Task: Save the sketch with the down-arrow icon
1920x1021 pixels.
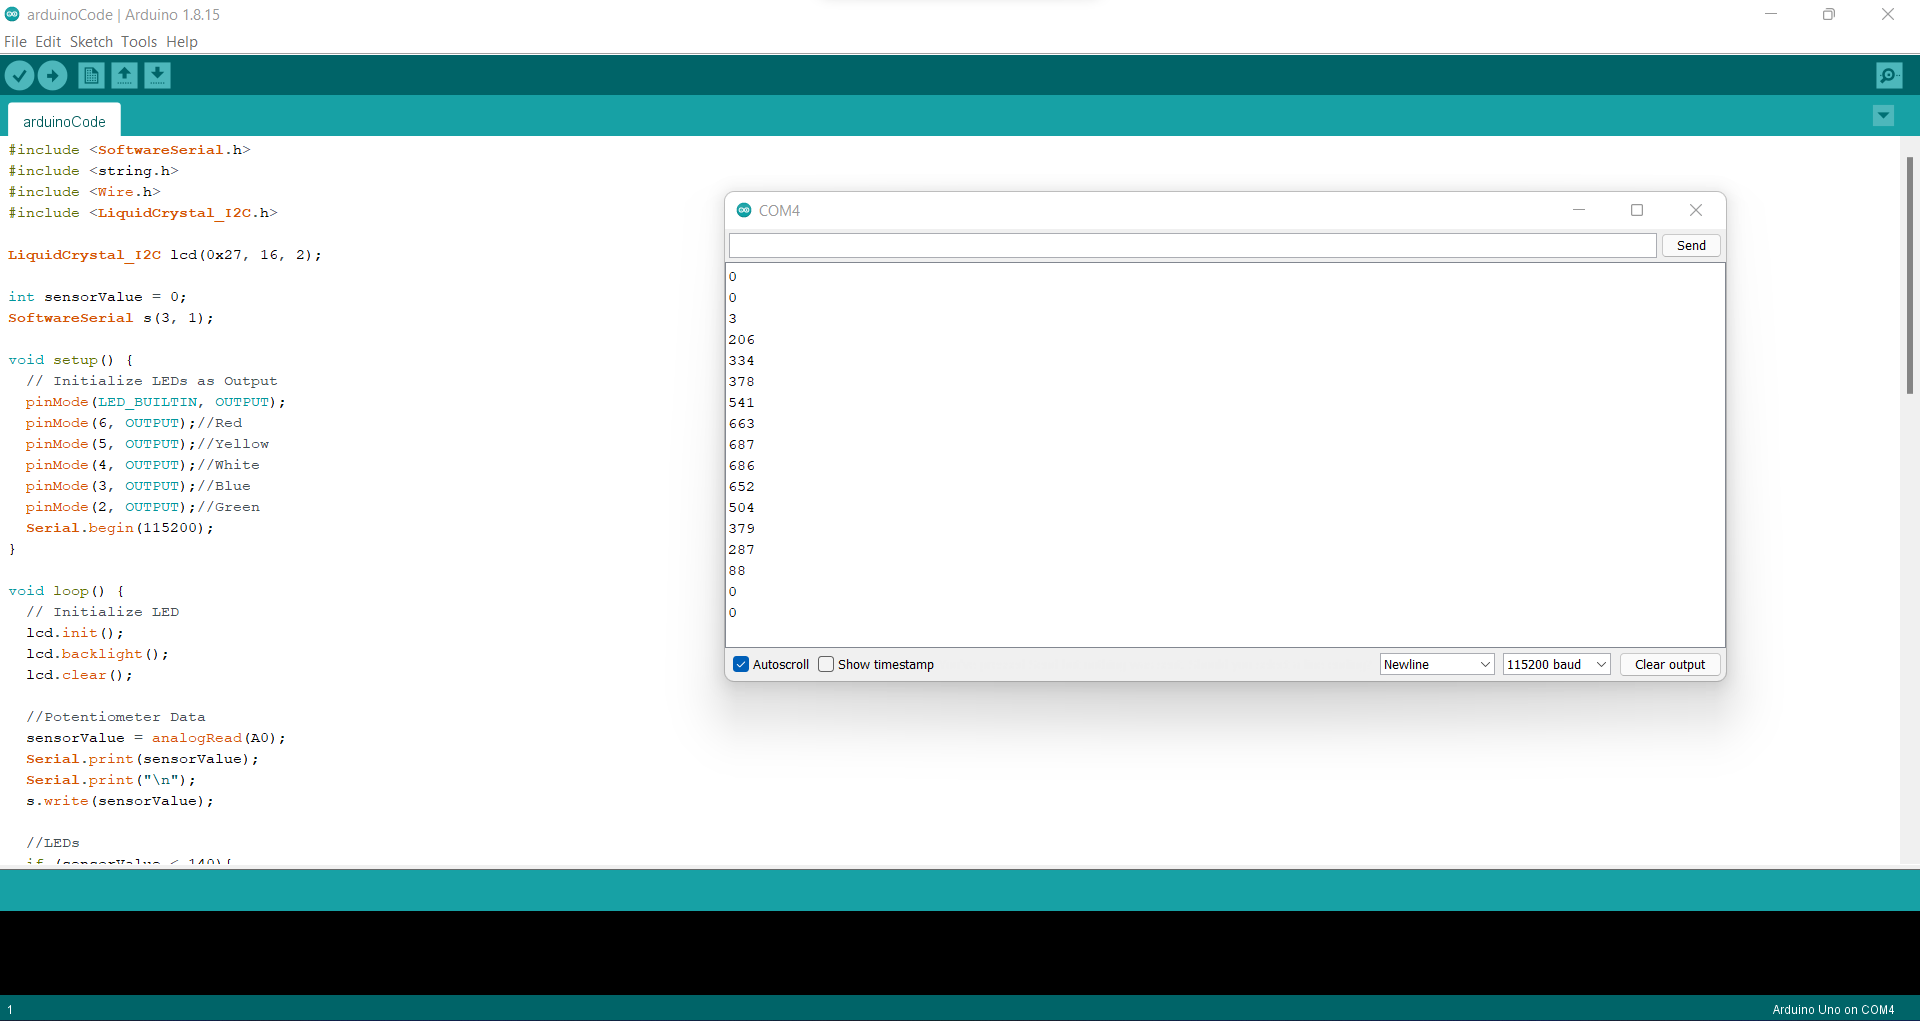Action: click(x=157, y=75)
